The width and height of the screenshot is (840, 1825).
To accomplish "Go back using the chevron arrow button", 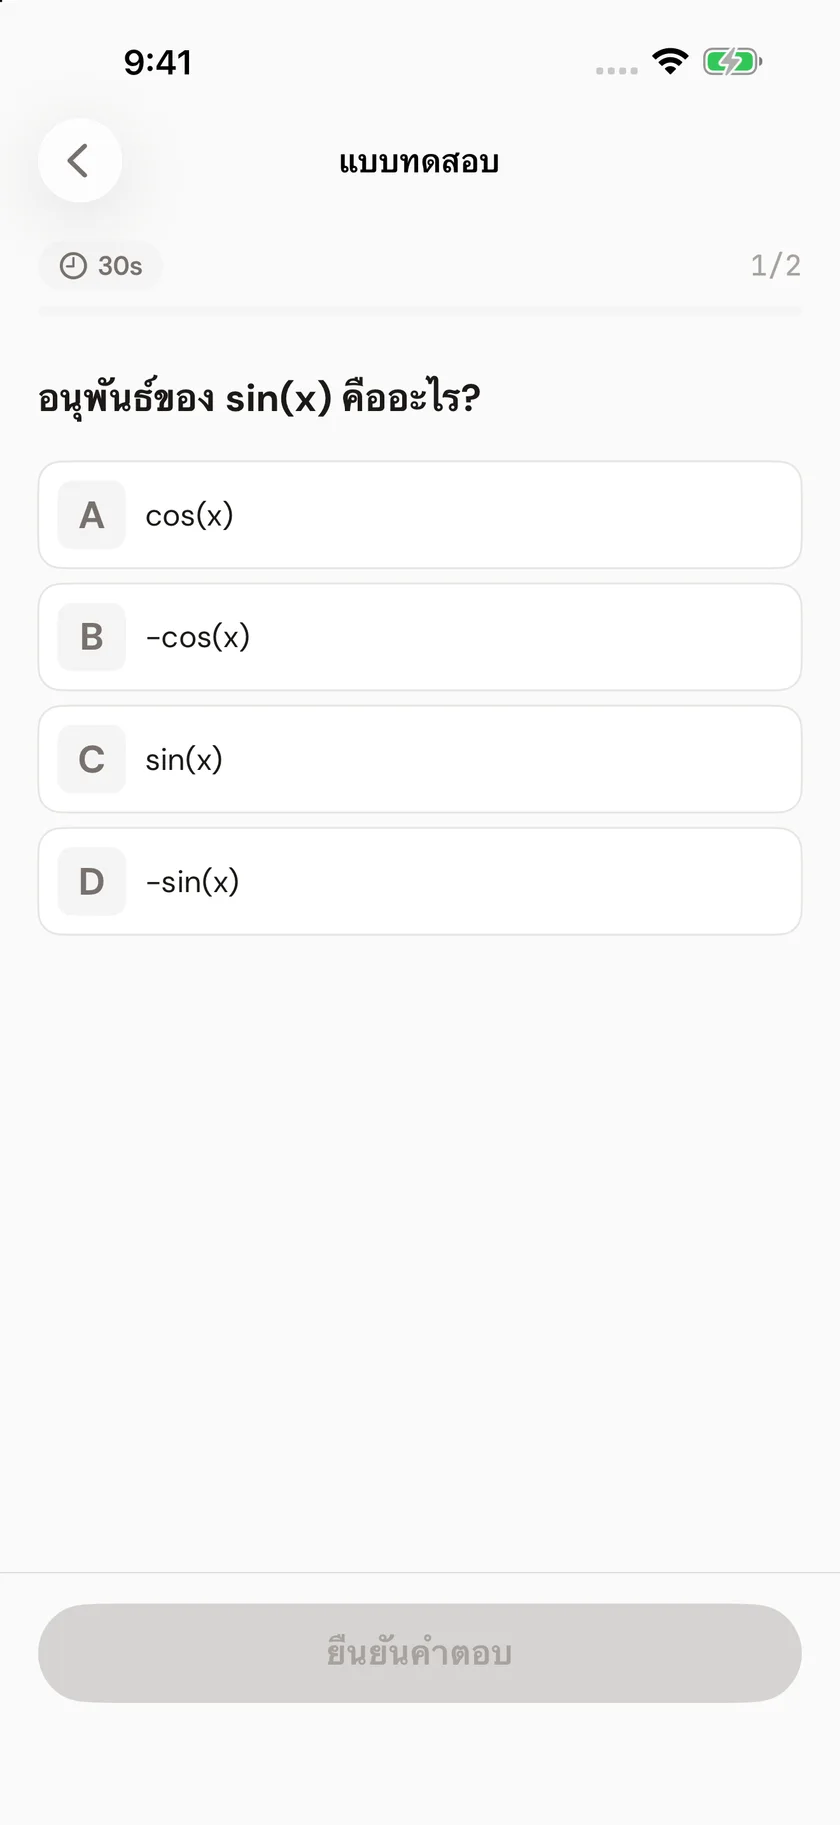I will (80, 160).
